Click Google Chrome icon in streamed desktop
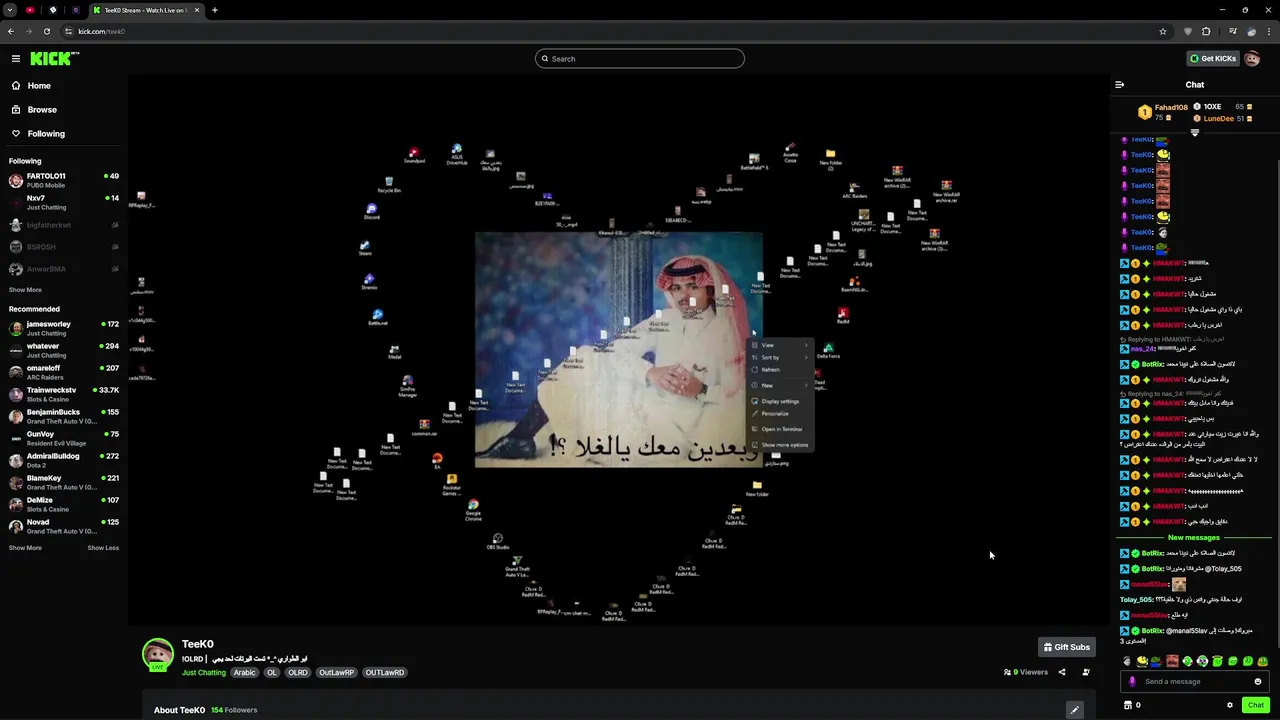 pos(473,510)
